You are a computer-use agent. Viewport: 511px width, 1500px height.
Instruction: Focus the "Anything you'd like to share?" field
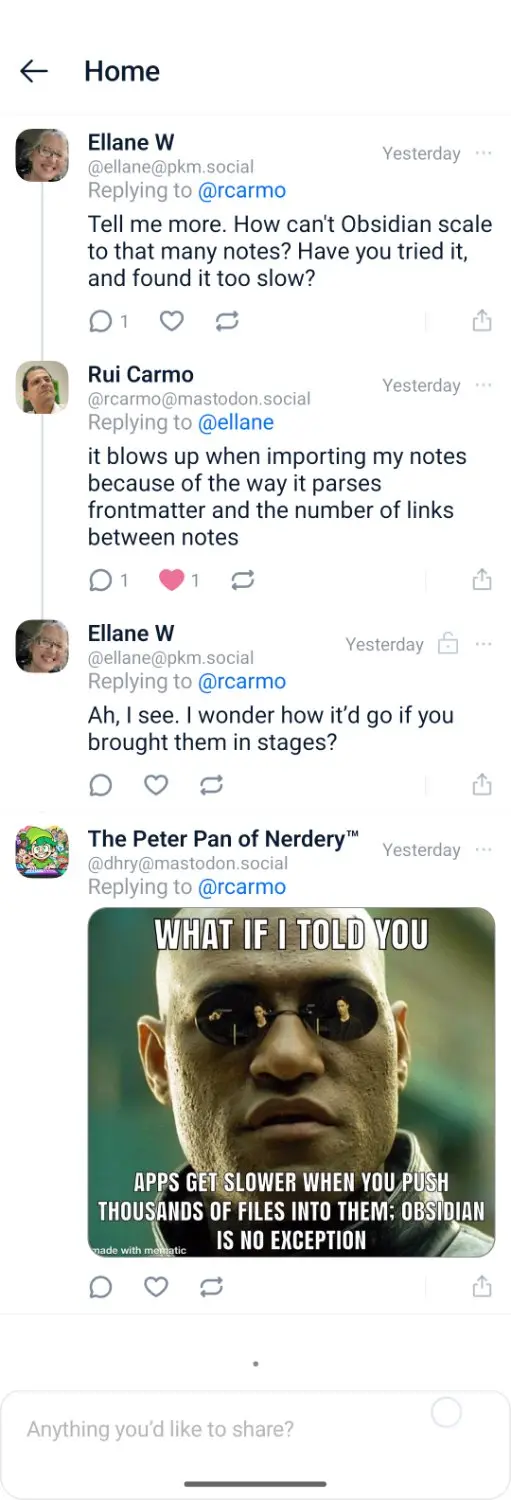(255, 1429)
